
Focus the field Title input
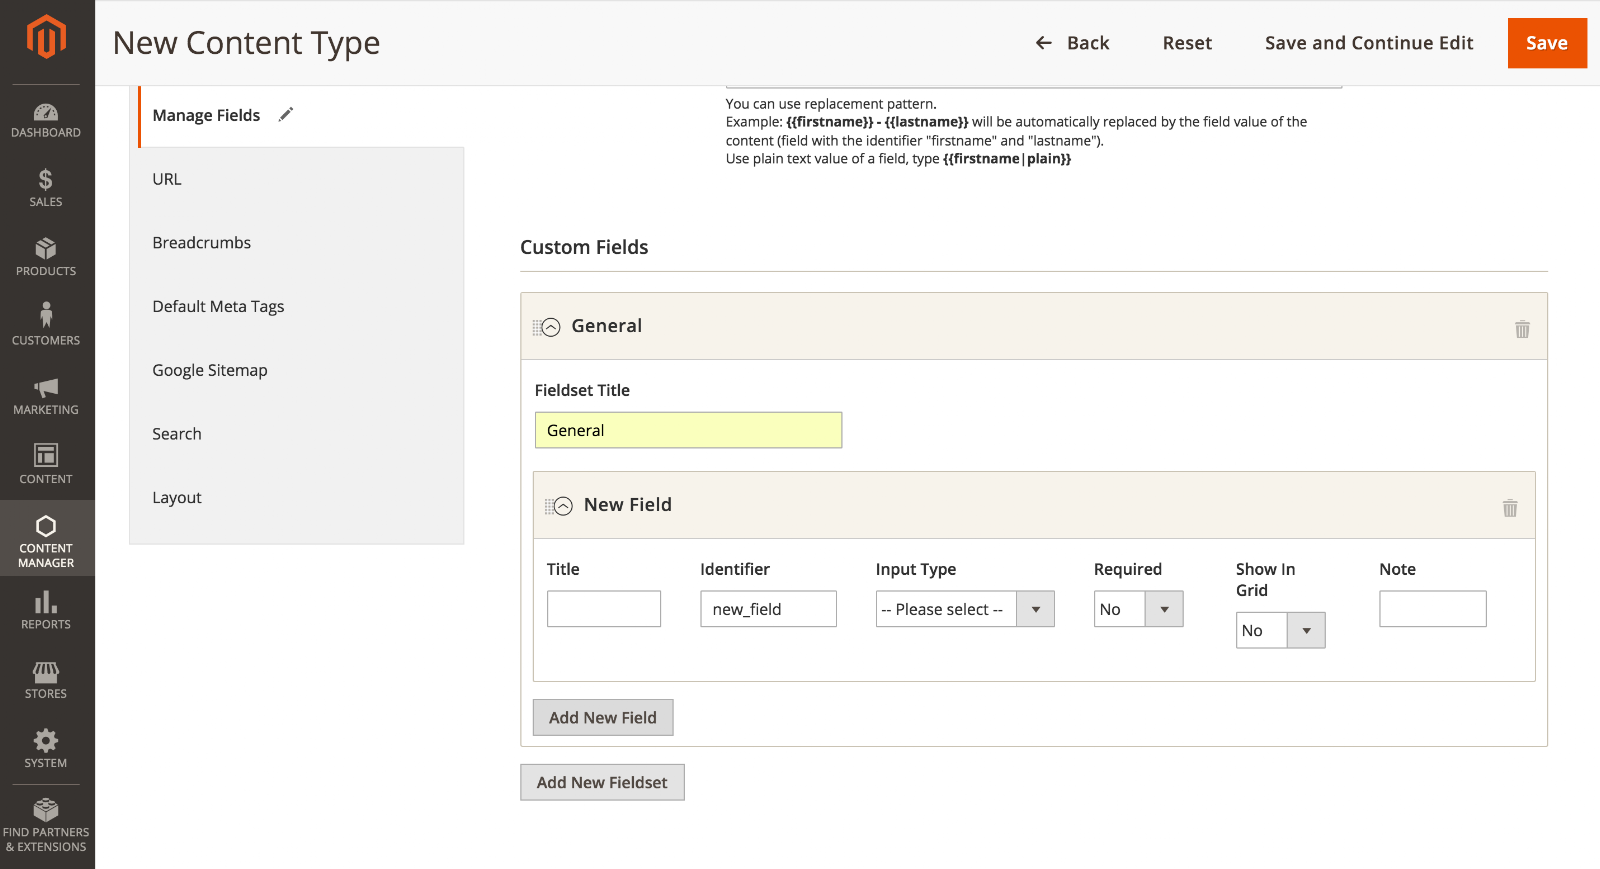click(x=604, y=609)
